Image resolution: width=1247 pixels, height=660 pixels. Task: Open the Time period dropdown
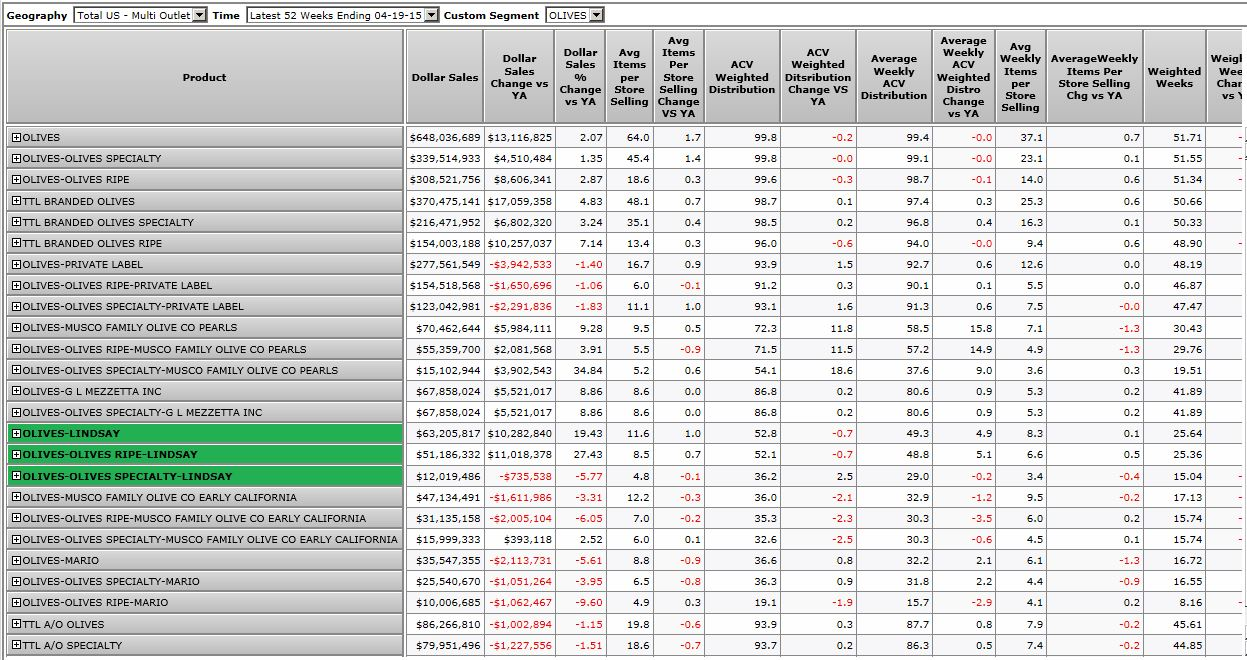tap(430, 15)
